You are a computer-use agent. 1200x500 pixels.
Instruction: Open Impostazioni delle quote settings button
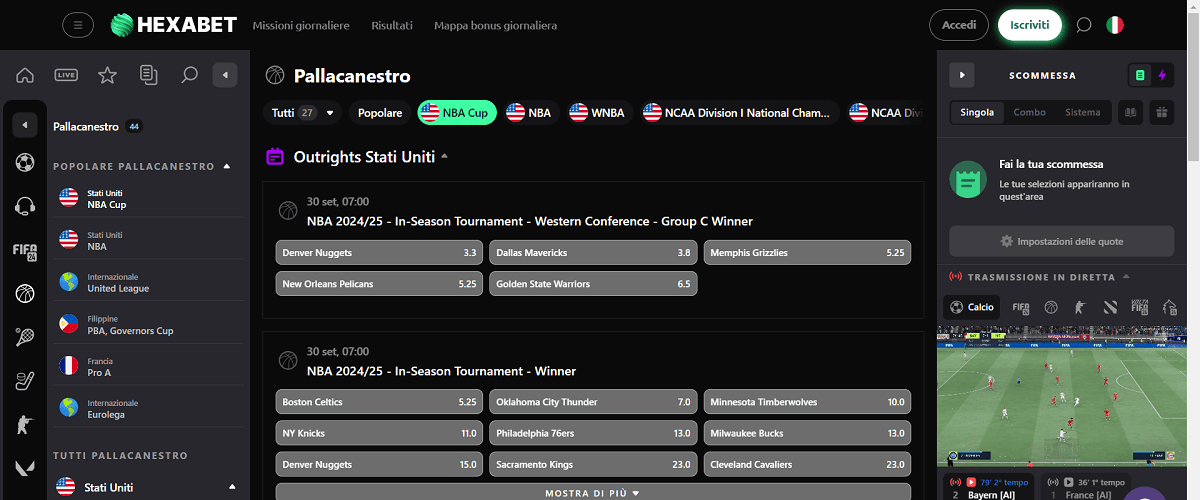[1061, 241]
